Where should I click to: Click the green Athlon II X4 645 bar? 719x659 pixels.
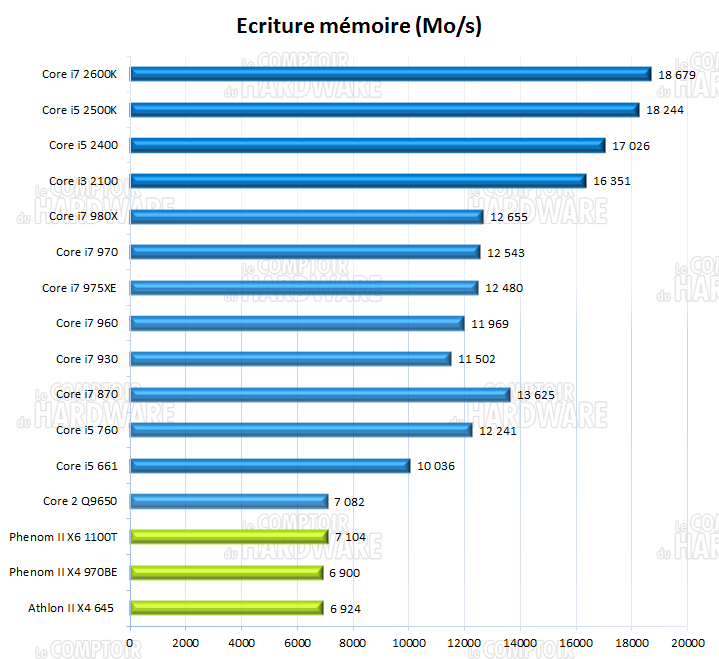[227, 608]
